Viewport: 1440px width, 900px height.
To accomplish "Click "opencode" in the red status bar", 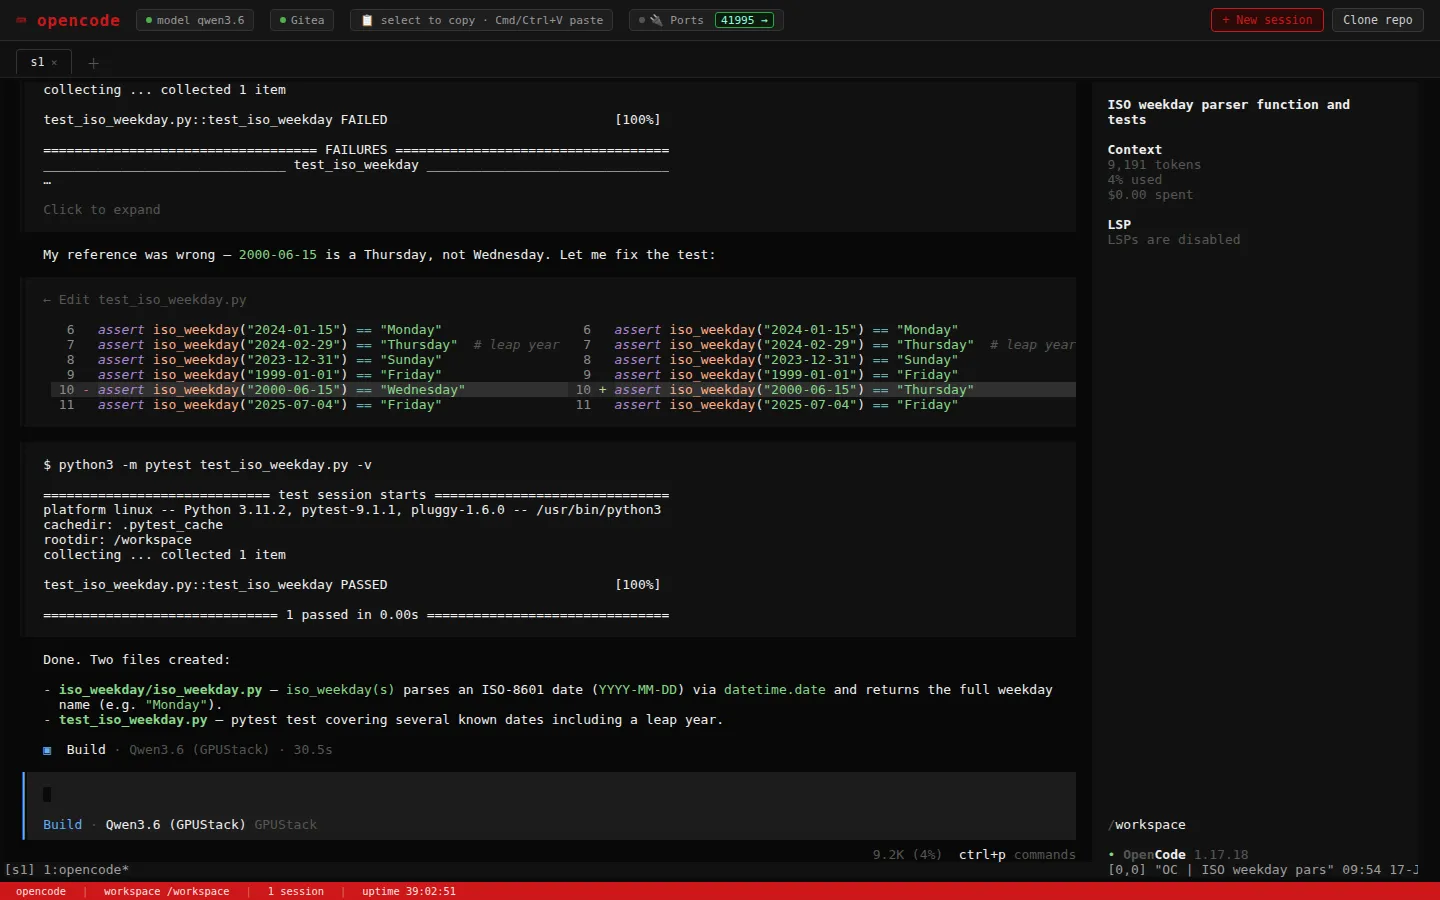I will 41,891.
